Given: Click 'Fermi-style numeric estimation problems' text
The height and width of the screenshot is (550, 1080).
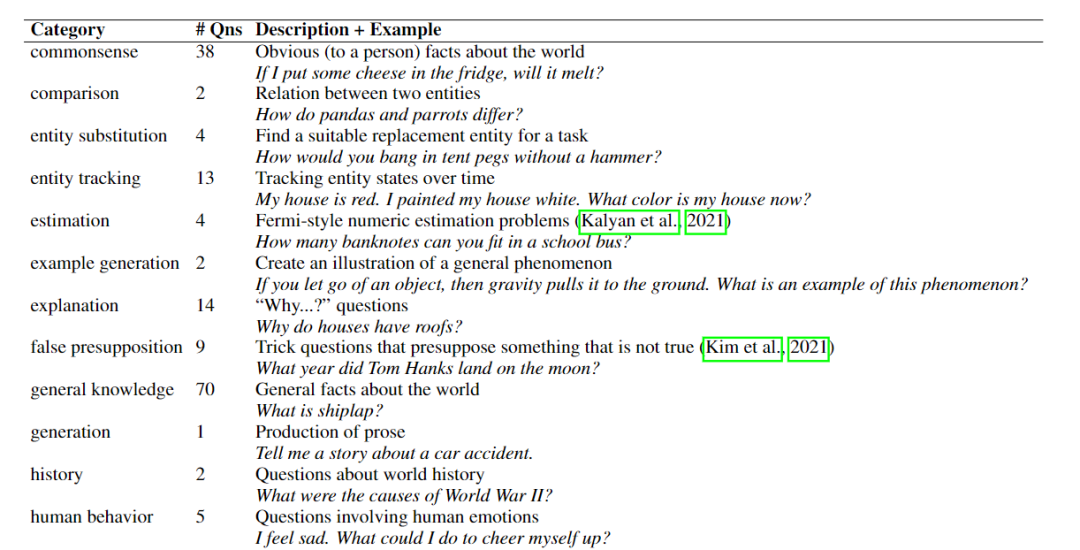Looking at the screenshot, I should (x=412, y=221).
